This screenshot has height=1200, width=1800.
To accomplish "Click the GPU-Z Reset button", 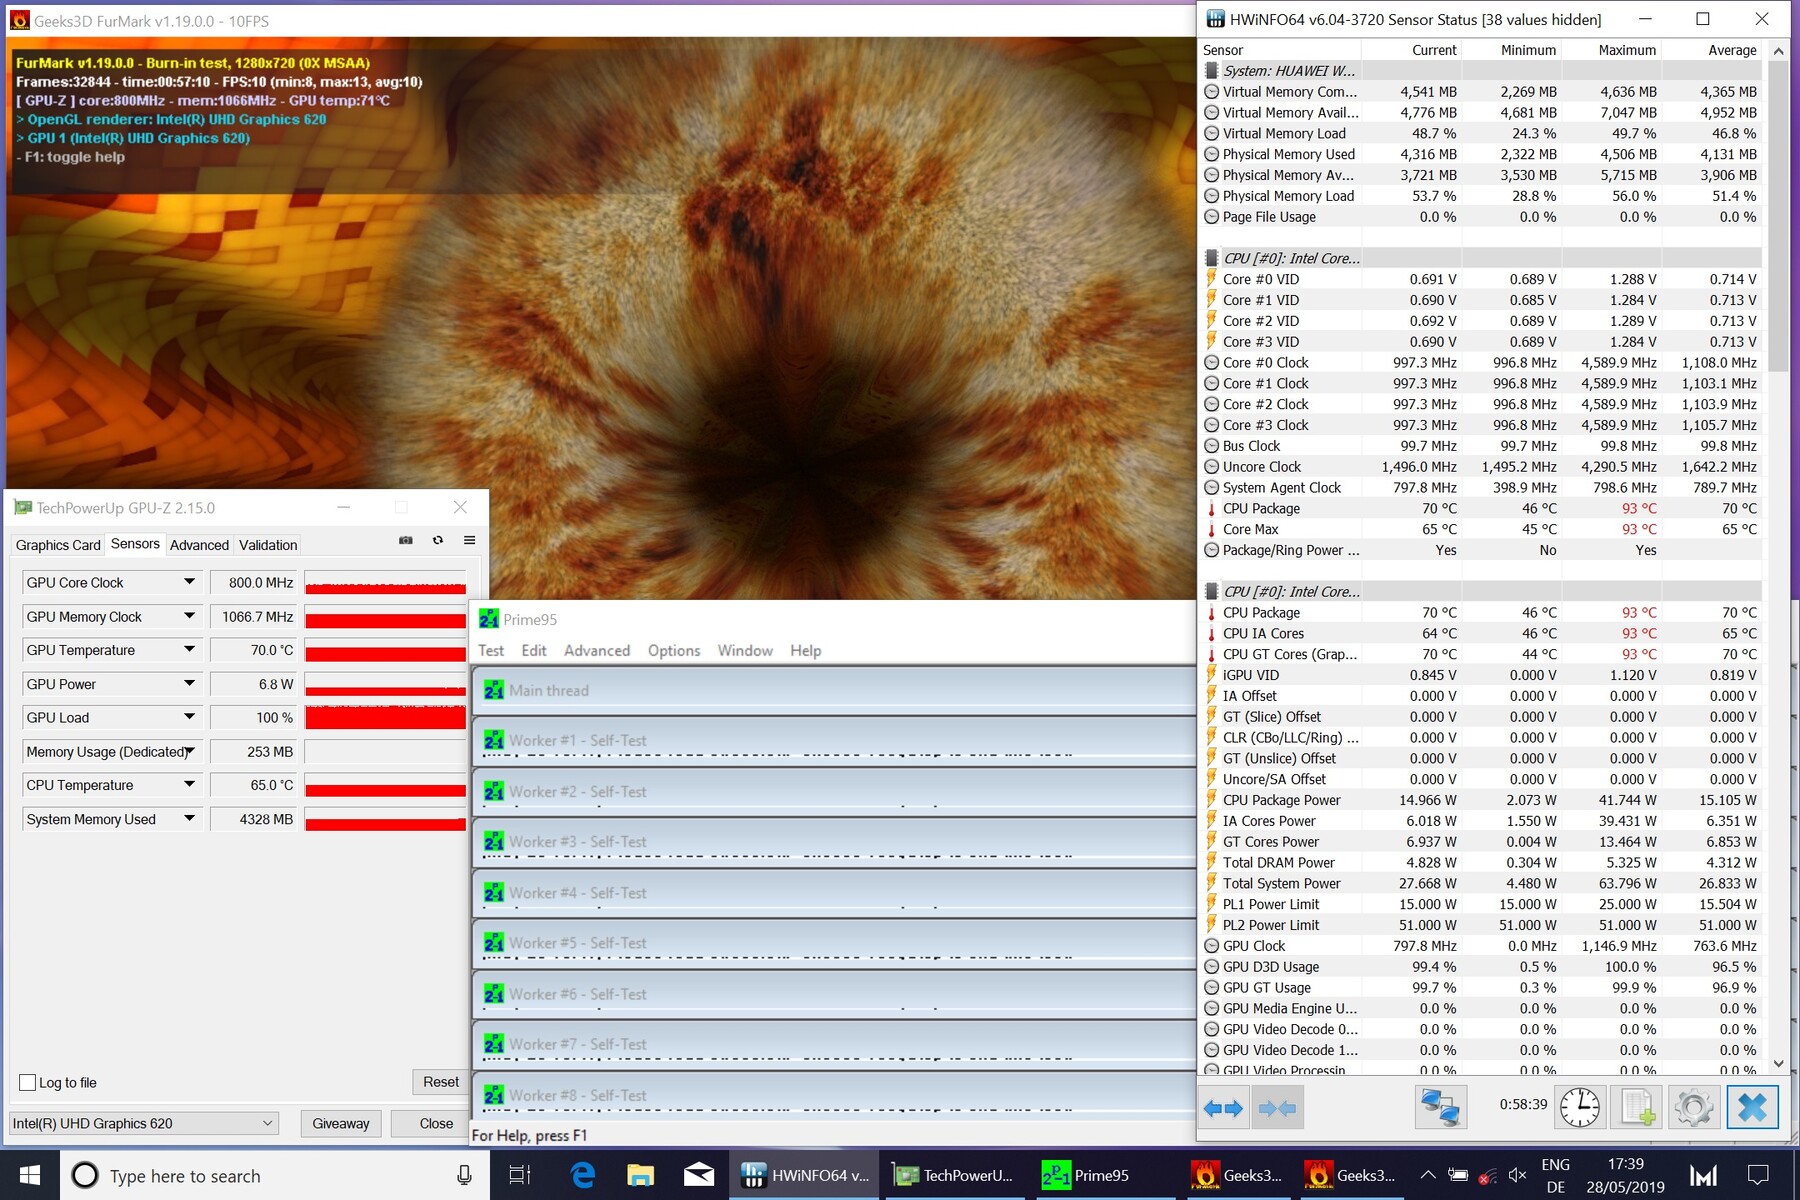I will click(441, 1082).
